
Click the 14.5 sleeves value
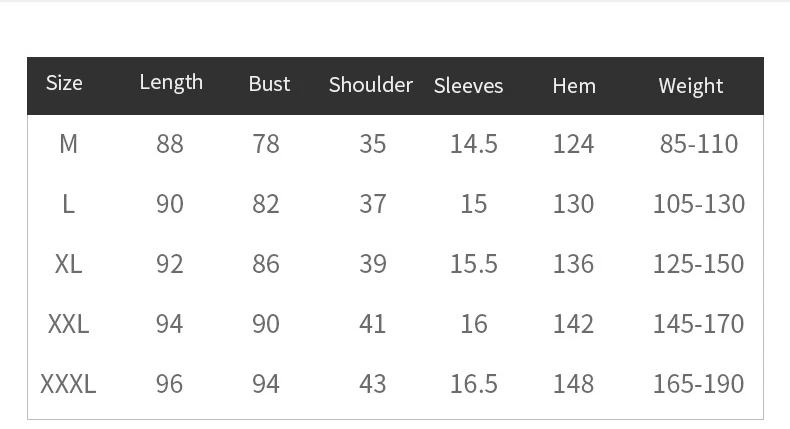click(x=473, y=144)
